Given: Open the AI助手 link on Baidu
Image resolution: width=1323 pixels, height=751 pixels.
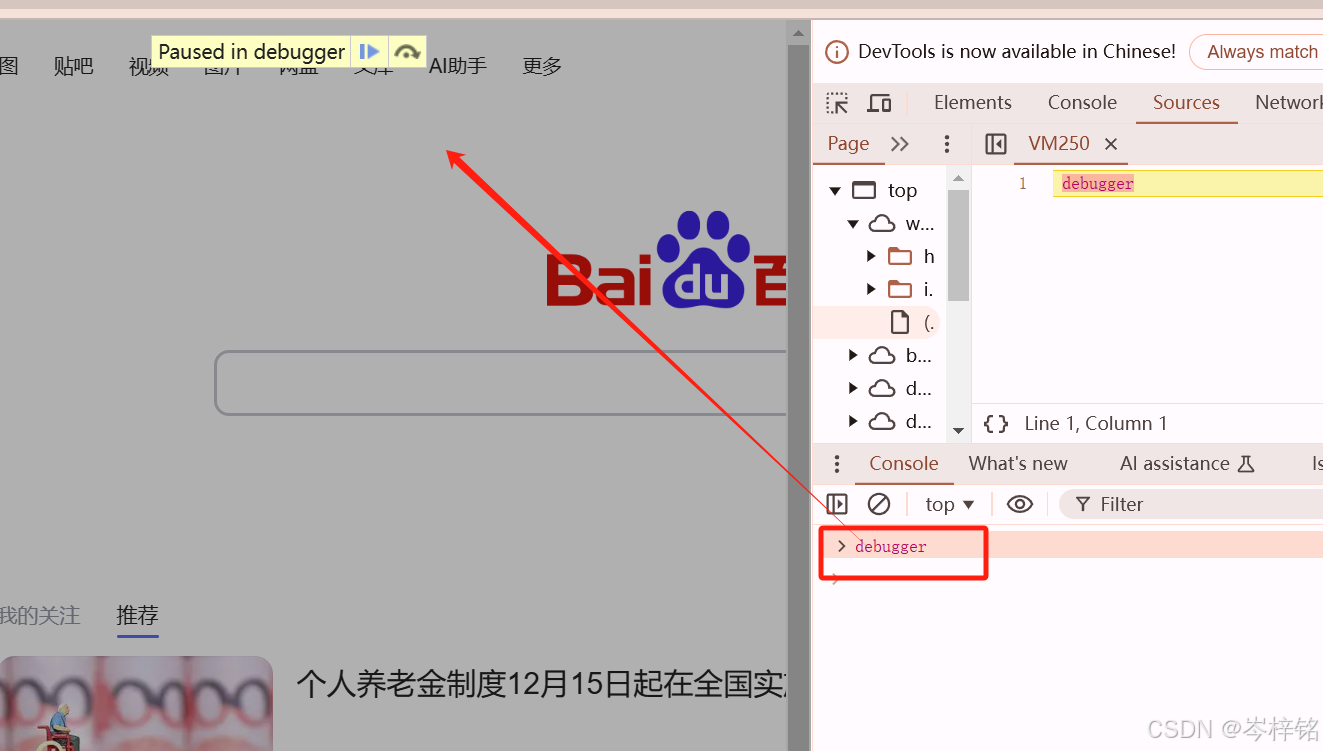Looking at the screenshot, I should click(458, 66).
